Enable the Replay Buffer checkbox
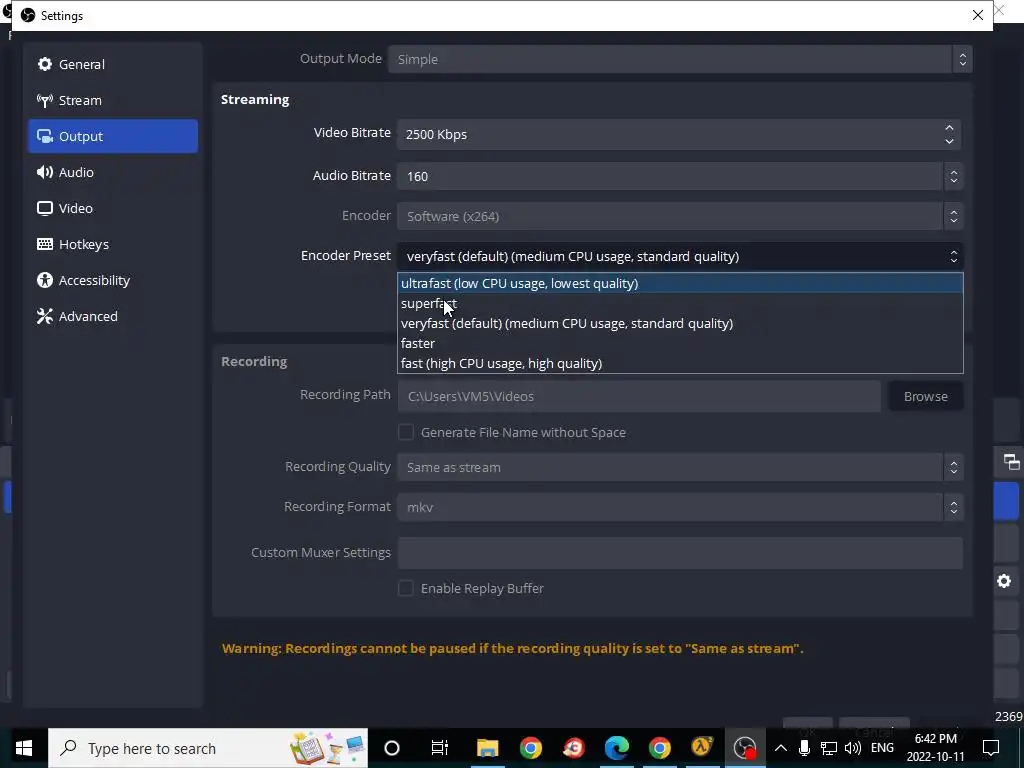Image resolution: width=1024 pixels, height=768 pixels. (x=406, y=588)
